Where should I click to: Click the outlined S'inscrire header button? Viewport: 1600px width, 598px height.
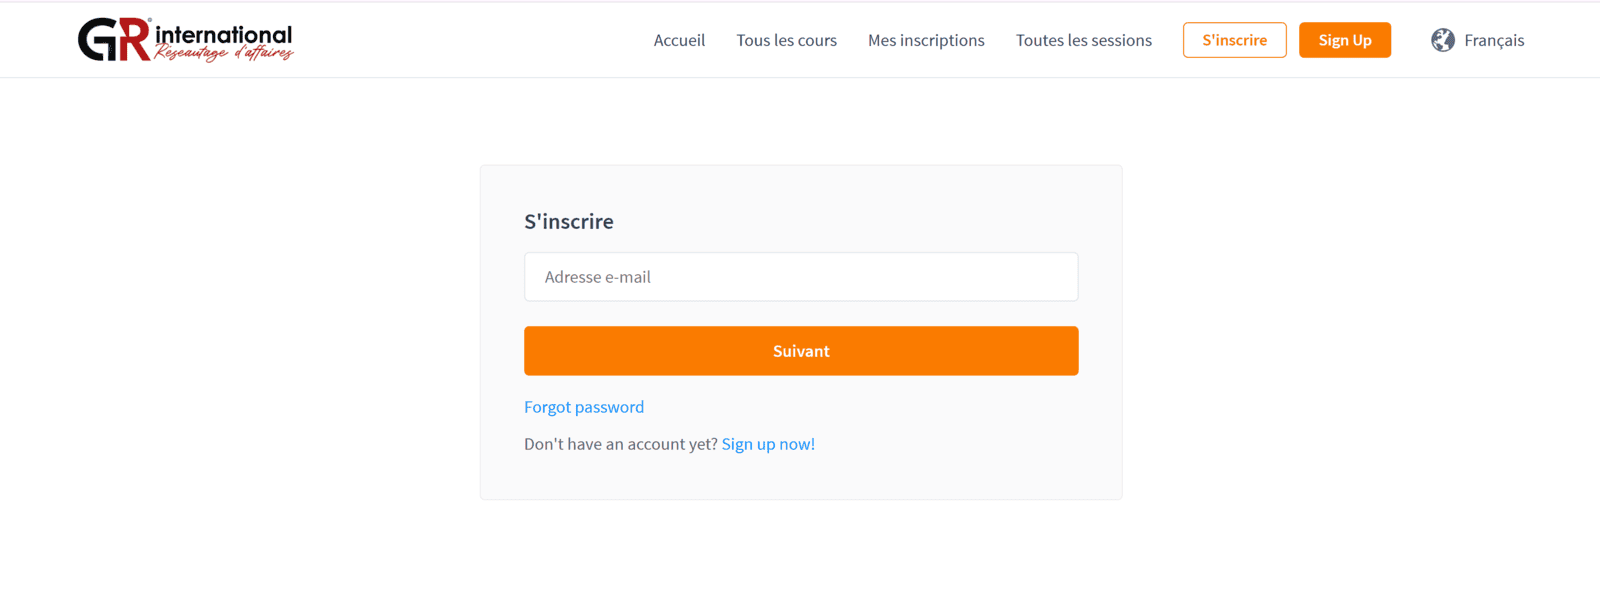click(x=1234, y=40)
